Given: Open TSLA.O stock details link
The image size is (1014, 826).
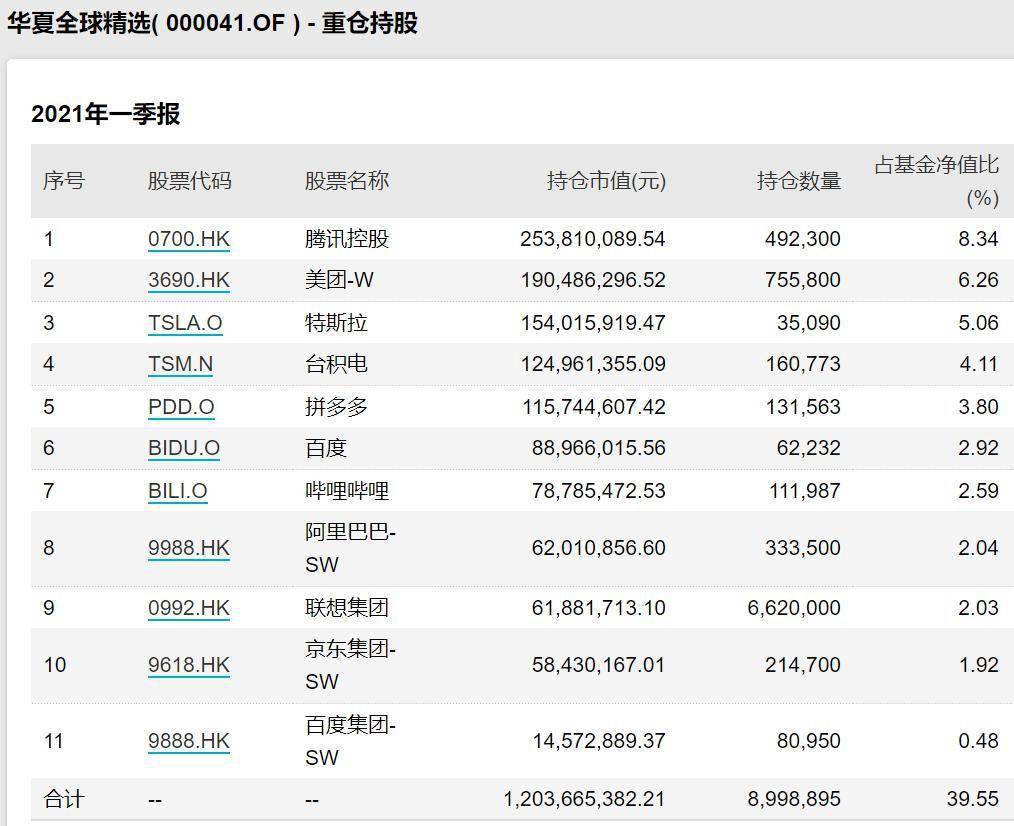Looking at the screenshot, I should point(185,323).
